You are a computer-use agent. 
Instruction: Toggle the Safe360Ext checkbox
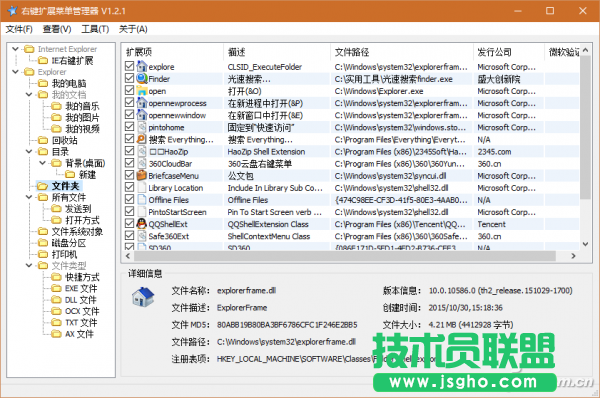129,235
